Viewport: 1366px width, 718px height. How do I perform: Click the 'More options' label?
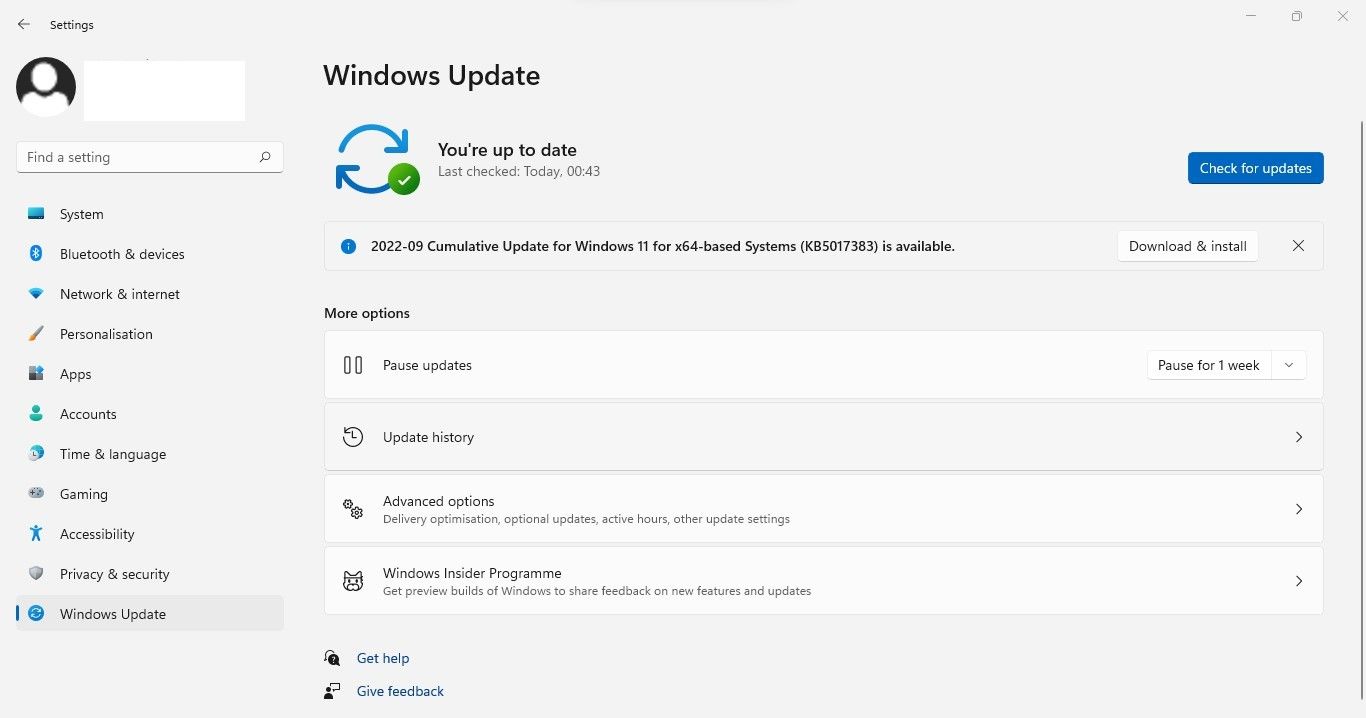[x=367, y=313]
